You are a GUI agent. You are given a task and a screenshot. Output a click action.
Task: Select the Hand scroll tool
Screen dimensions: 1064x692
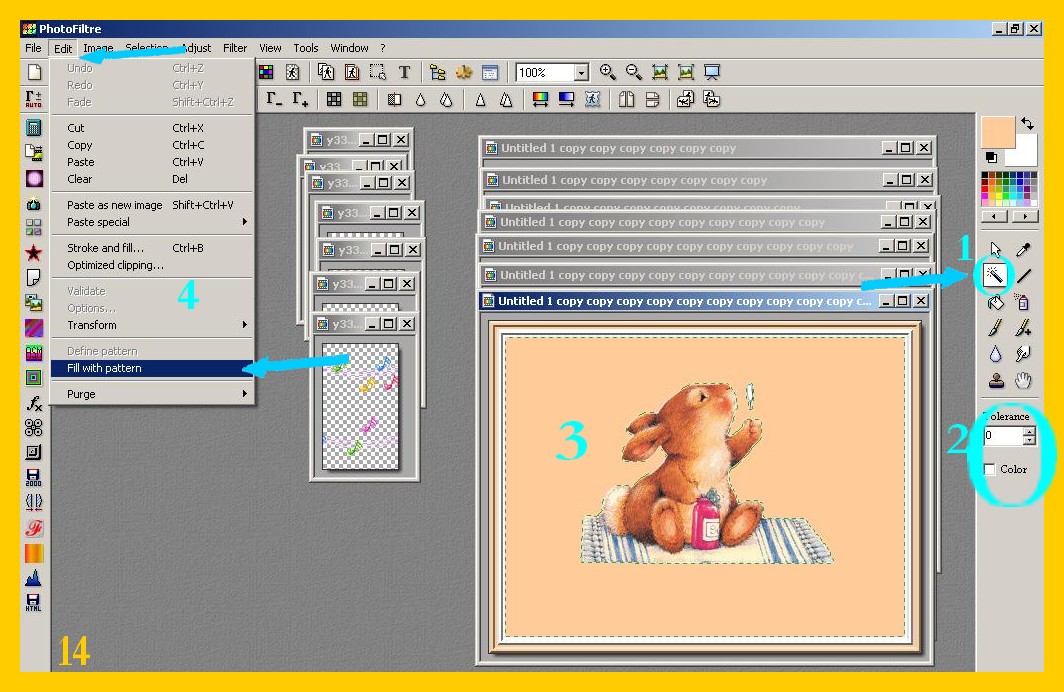click(1023, 380)
